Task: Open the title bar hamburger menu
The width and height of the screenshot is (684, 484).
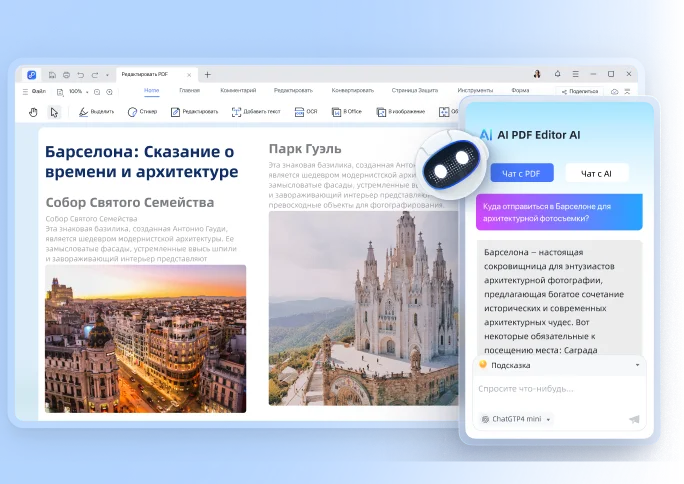Action: point(576,74)
